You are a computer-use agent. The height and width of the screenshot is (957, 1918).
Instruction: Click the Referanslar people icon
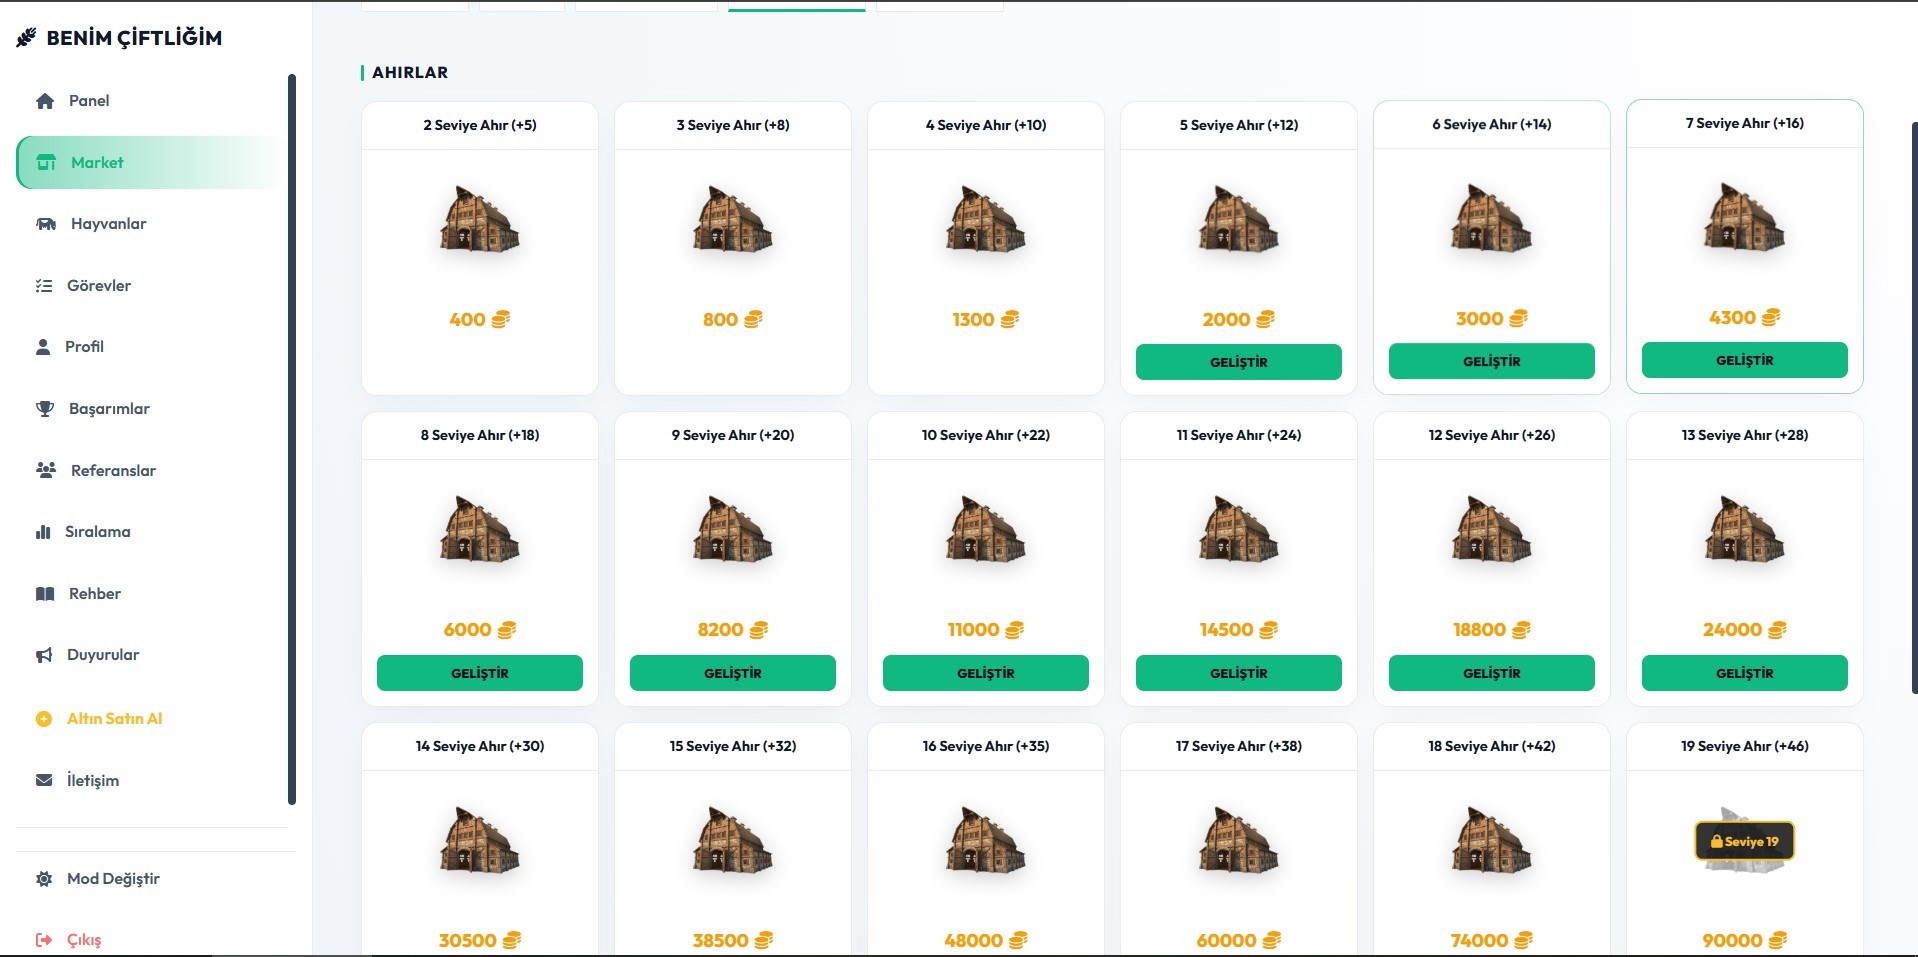point(46,470)
